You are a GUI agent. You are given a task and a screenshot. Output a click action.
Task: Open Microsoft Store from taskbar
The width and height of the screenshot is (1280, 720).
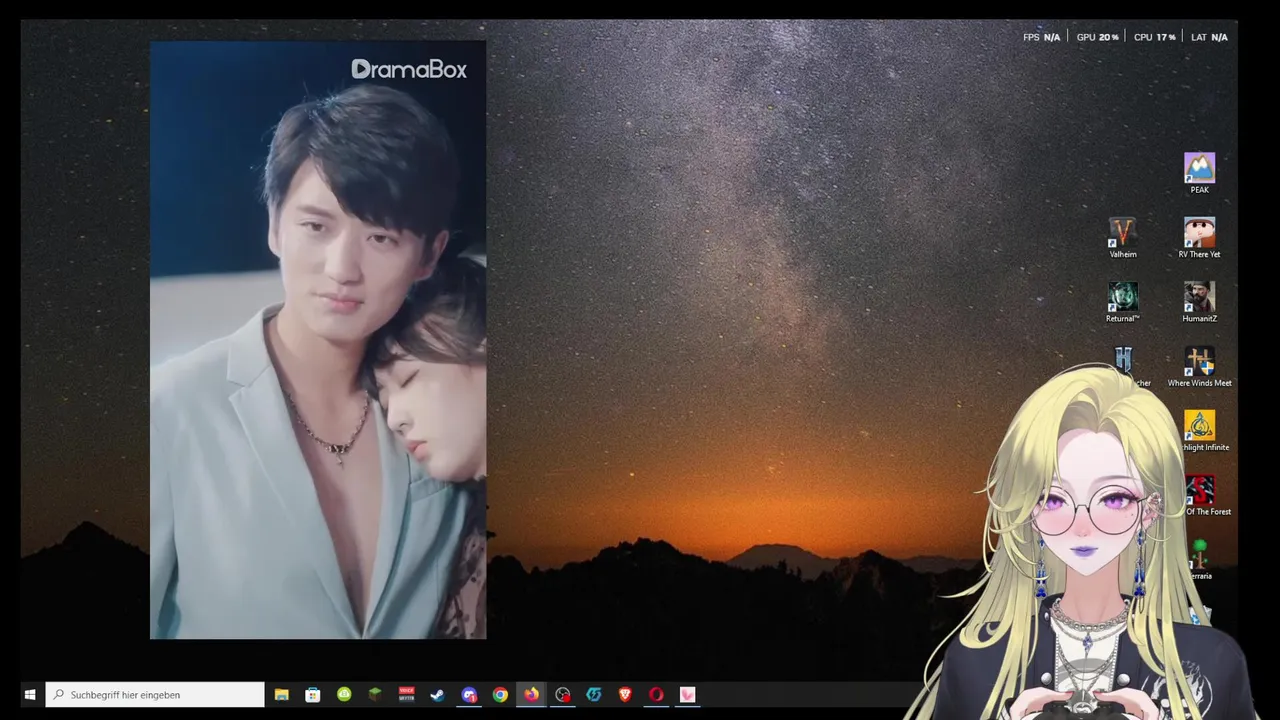313,694
